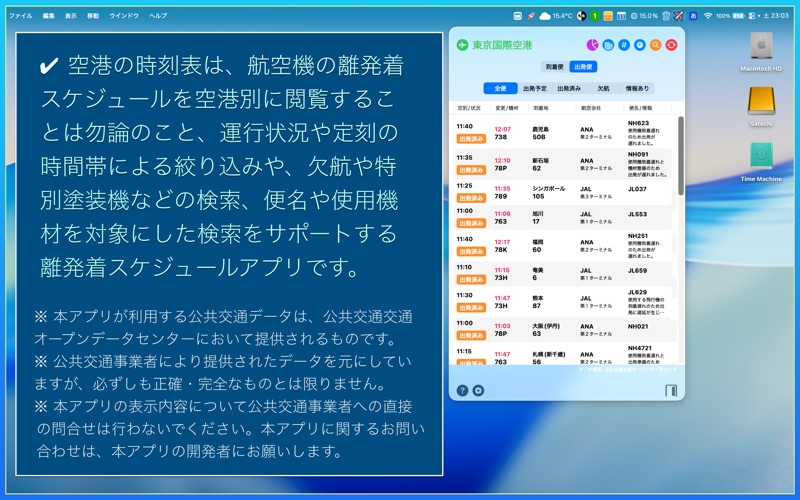This screenshot has height=500, width=800.
Task: Switch to the 出発便 departures segment
Action: (583, 67)
